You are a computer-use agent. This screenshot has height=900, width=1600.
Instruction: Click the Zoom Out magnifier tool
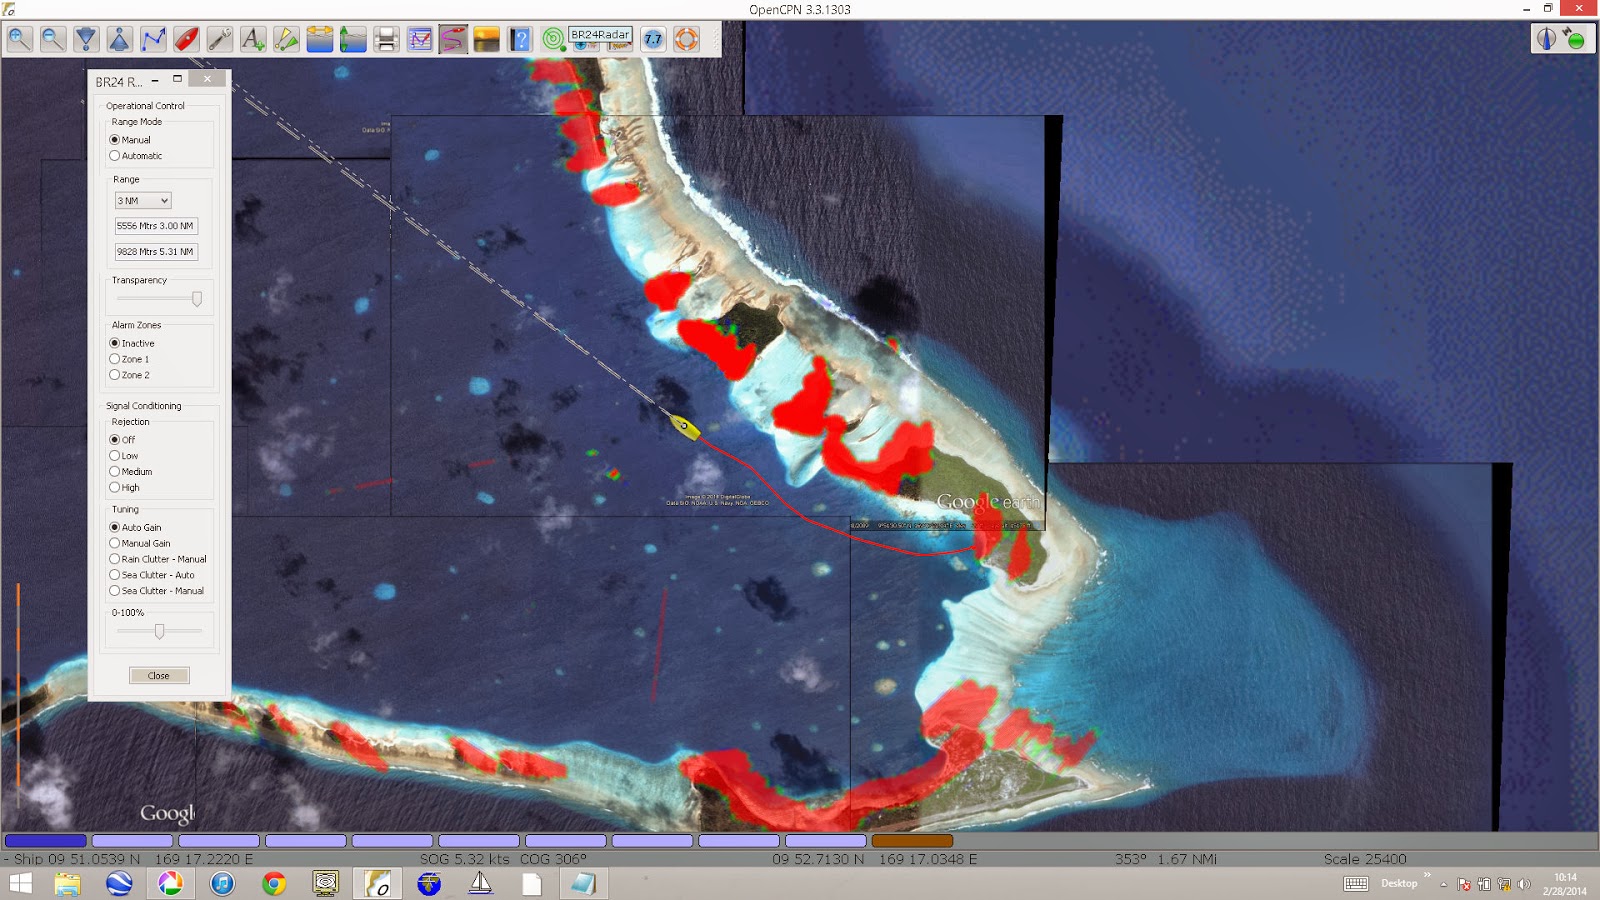53,39
